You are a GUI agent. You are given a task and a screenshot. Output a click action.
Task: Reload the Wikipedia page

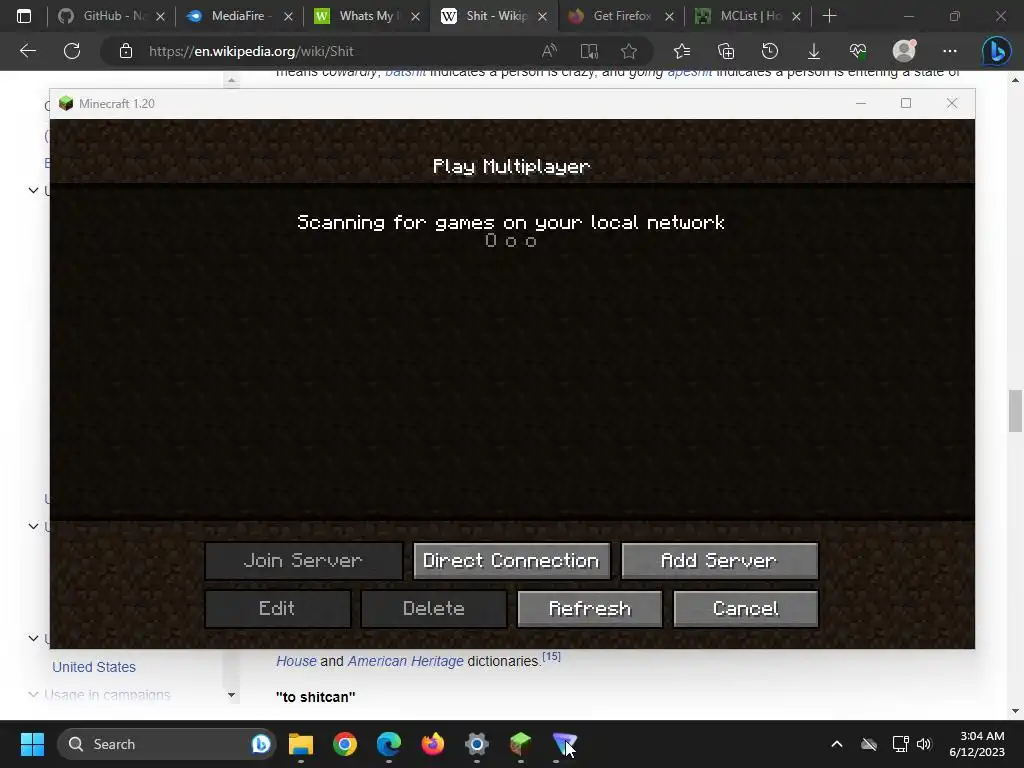click(x=72, y=51)
